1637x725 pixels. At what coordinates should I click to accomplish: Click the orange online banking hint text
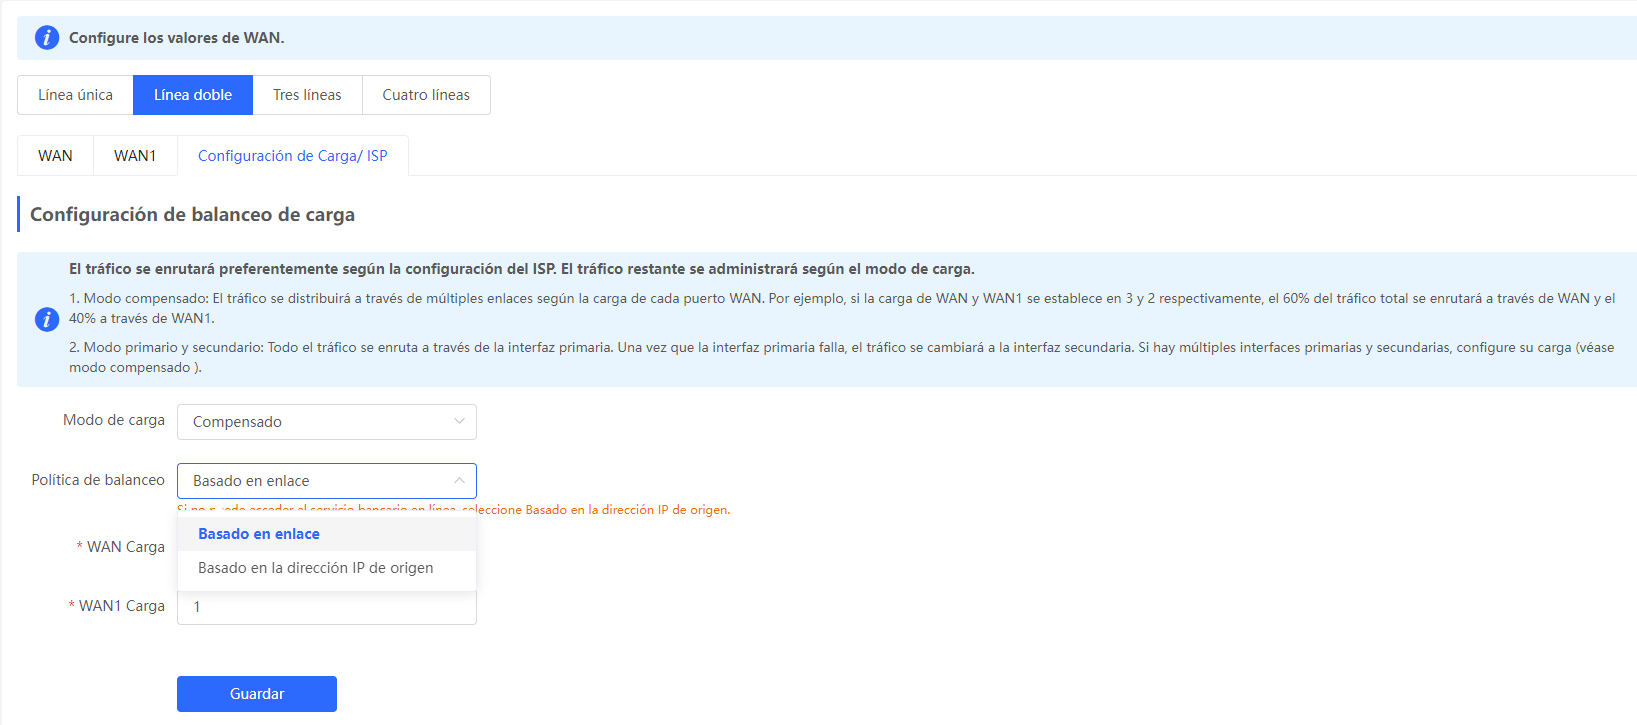pos(453,509)
